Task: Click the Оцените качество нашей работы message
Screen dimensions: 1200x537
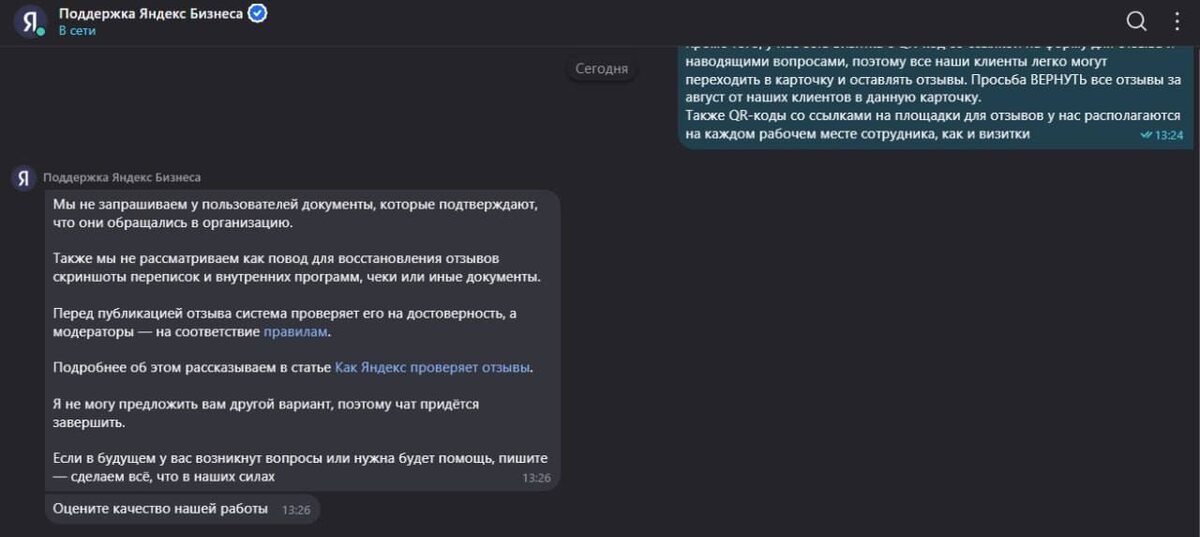Action: [x=160, y=509]
